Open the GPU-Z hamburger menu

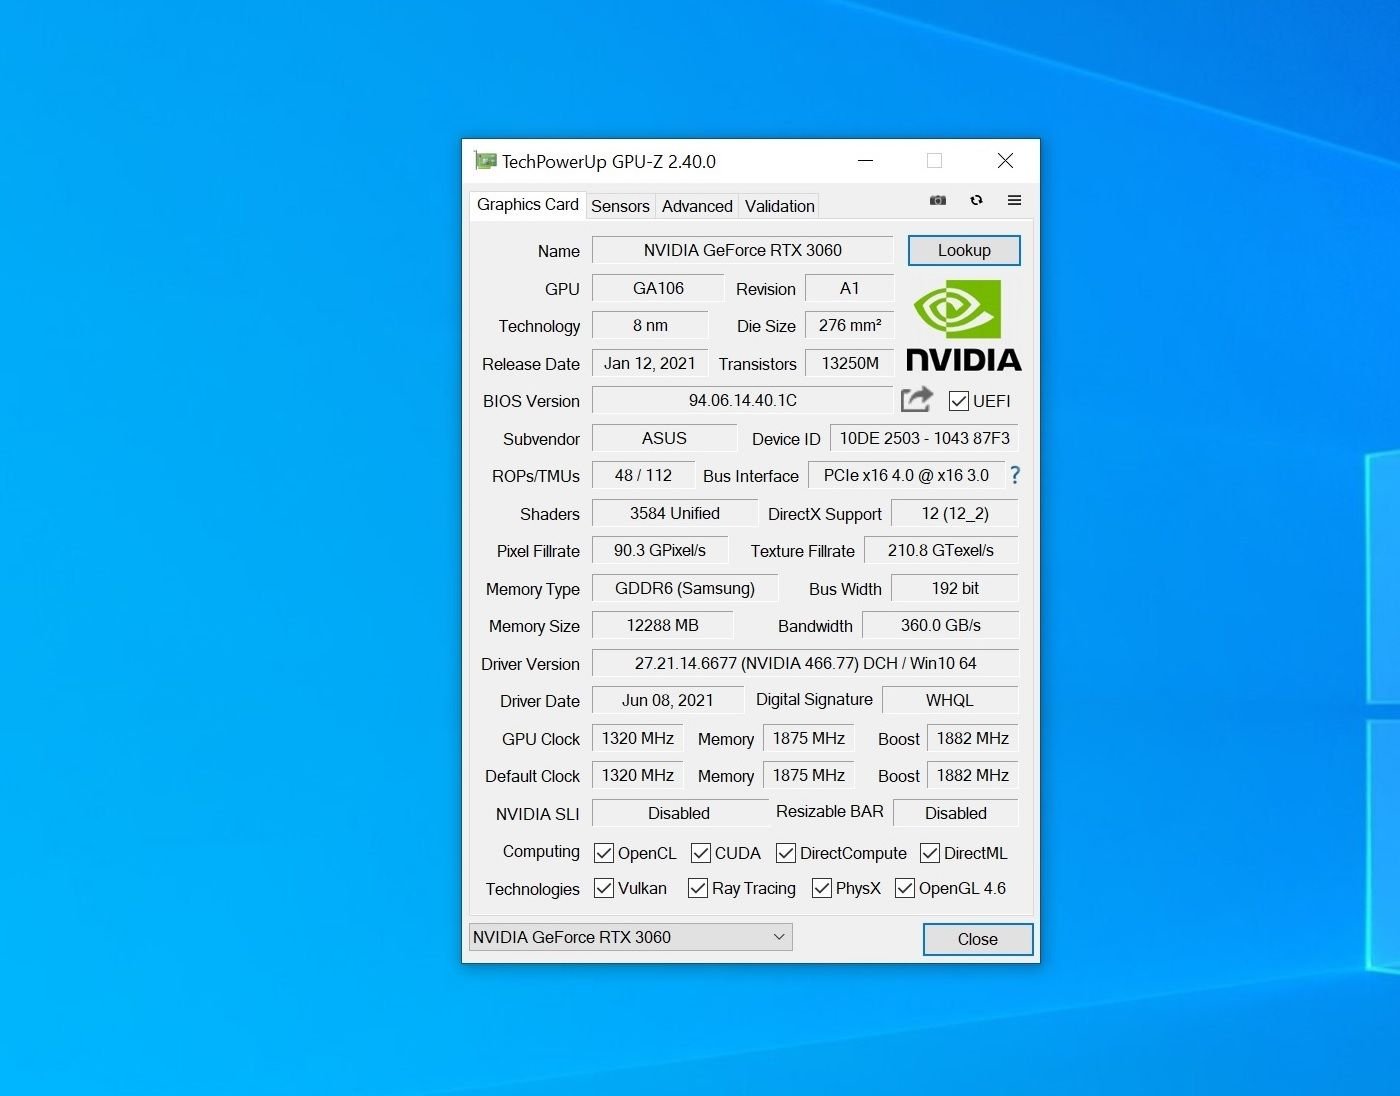(x=1014, y=200)
